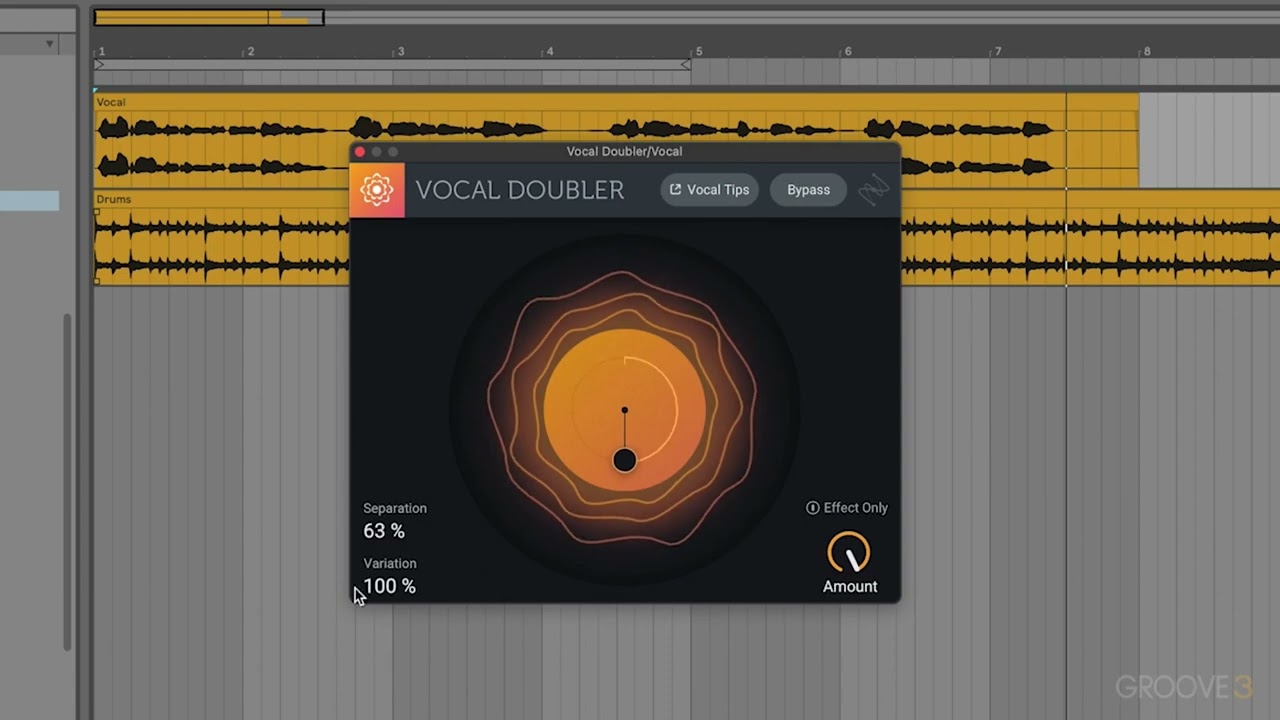The height and width of the screenshot is (720, 1280).
Task: Click bar 5 on the timeline ruler
Action: point(699,51)
